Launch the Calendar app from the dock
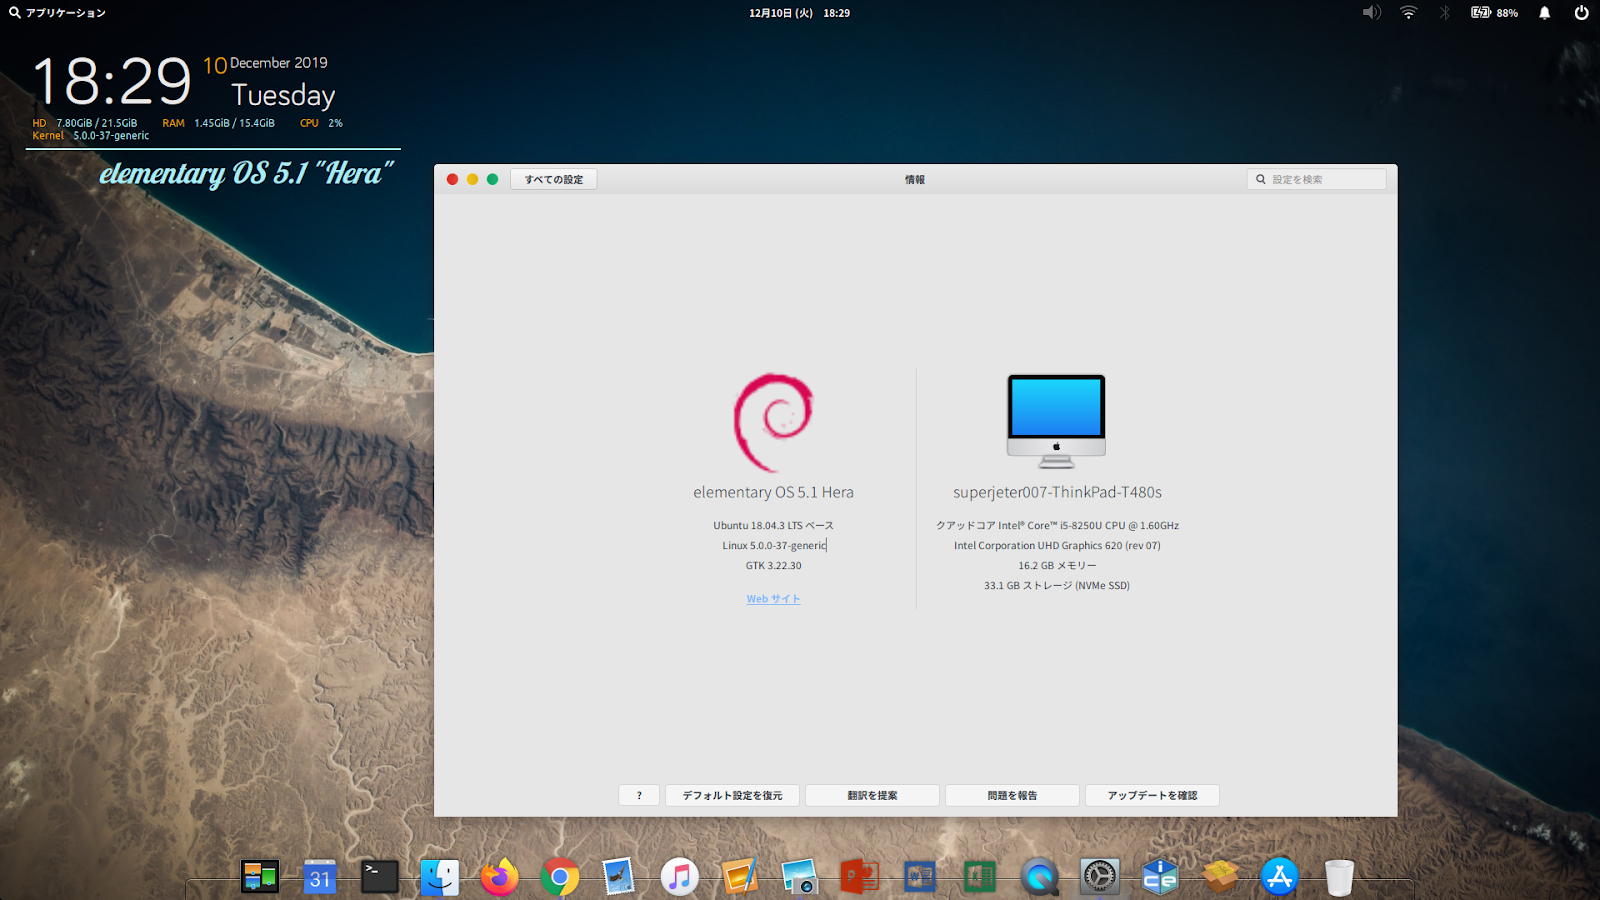Screen dimensions: 1600x900 320,877
